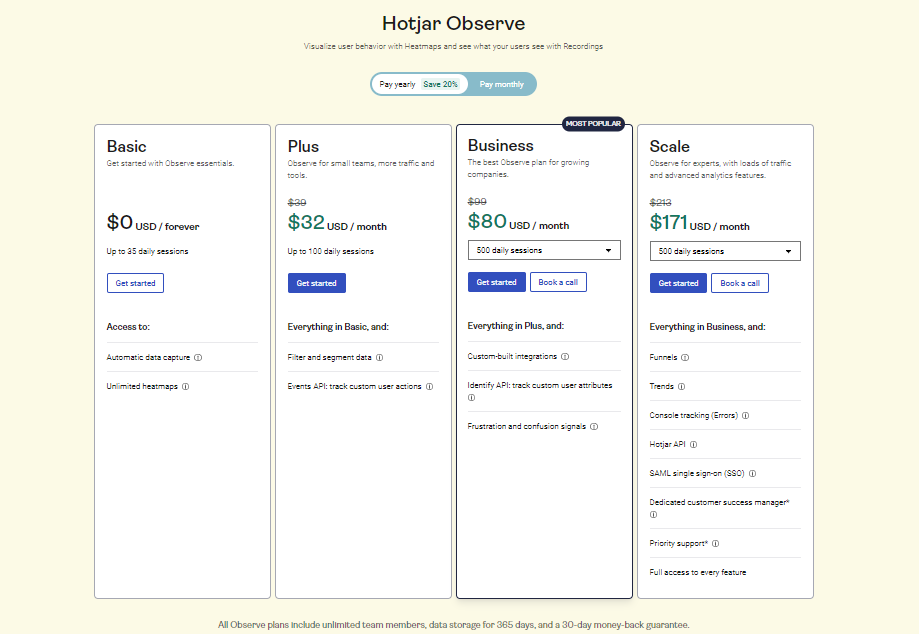The image size is (919, 634).
Task: Click the Most Popular badge
Action: (593, 124)
